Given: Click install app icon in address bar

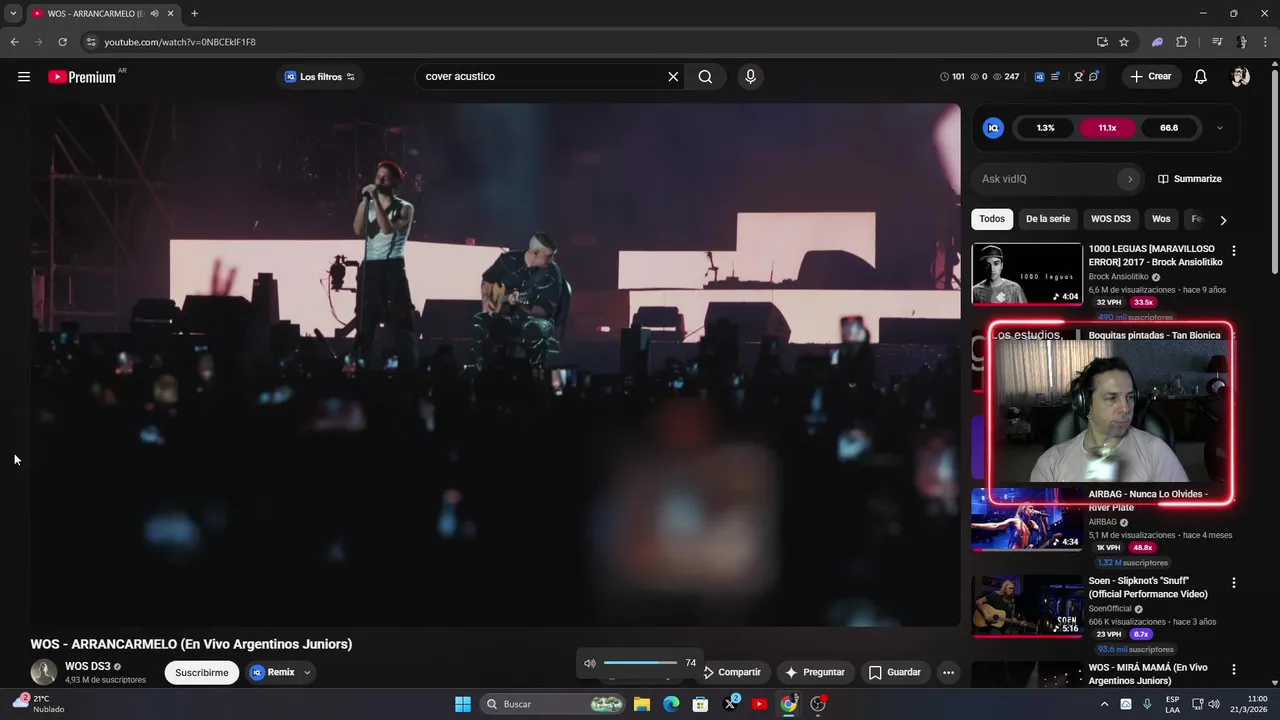Looking at the screenshot, I should tap(1102, 42).
